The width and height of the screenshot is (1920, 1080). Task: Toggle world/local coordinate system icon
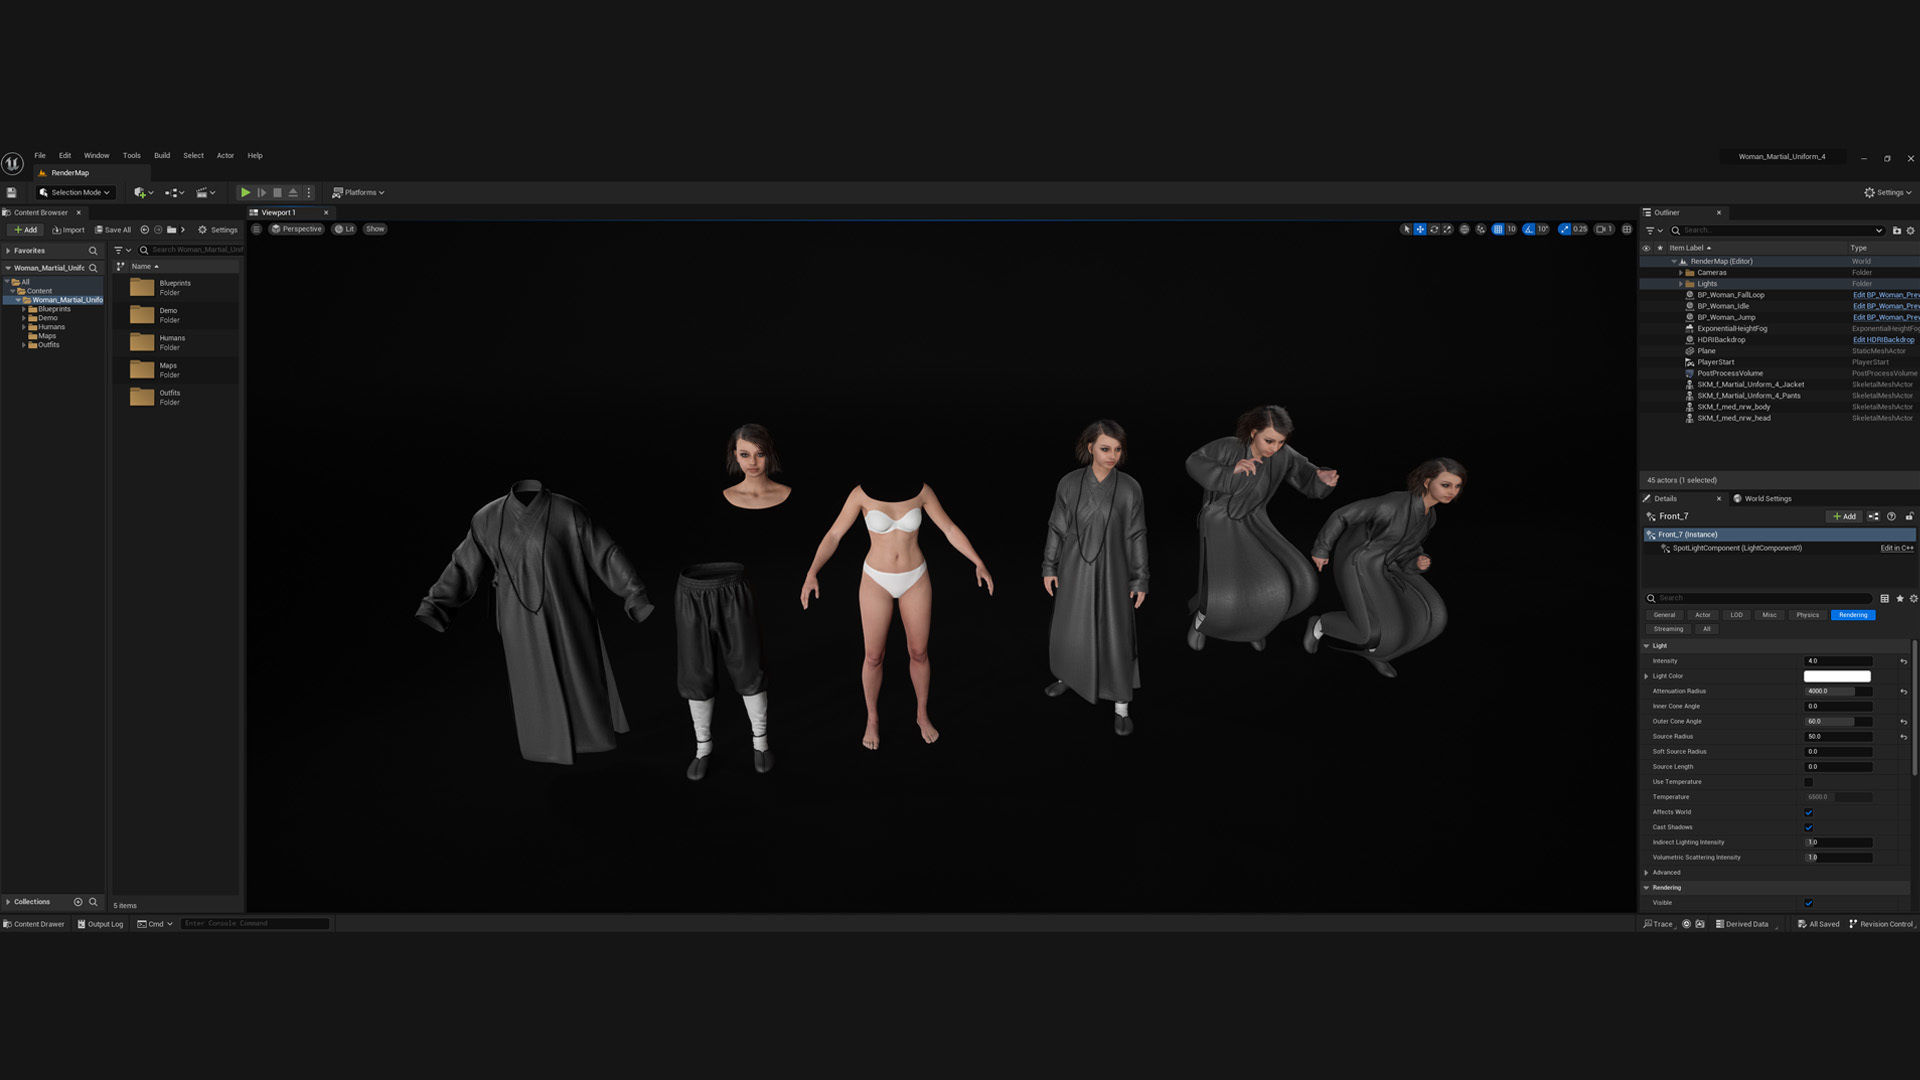pyautogui.click(x=1464, y=229)
